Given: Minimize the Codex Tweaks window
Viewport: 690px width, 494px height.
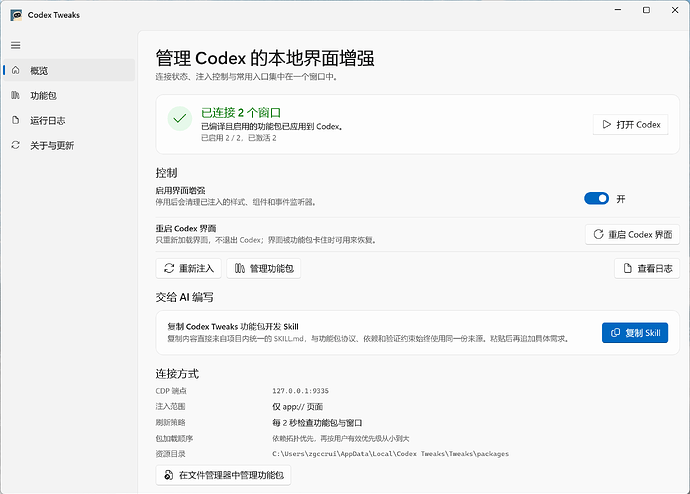Looking at the screenshot, I should 618,10.
